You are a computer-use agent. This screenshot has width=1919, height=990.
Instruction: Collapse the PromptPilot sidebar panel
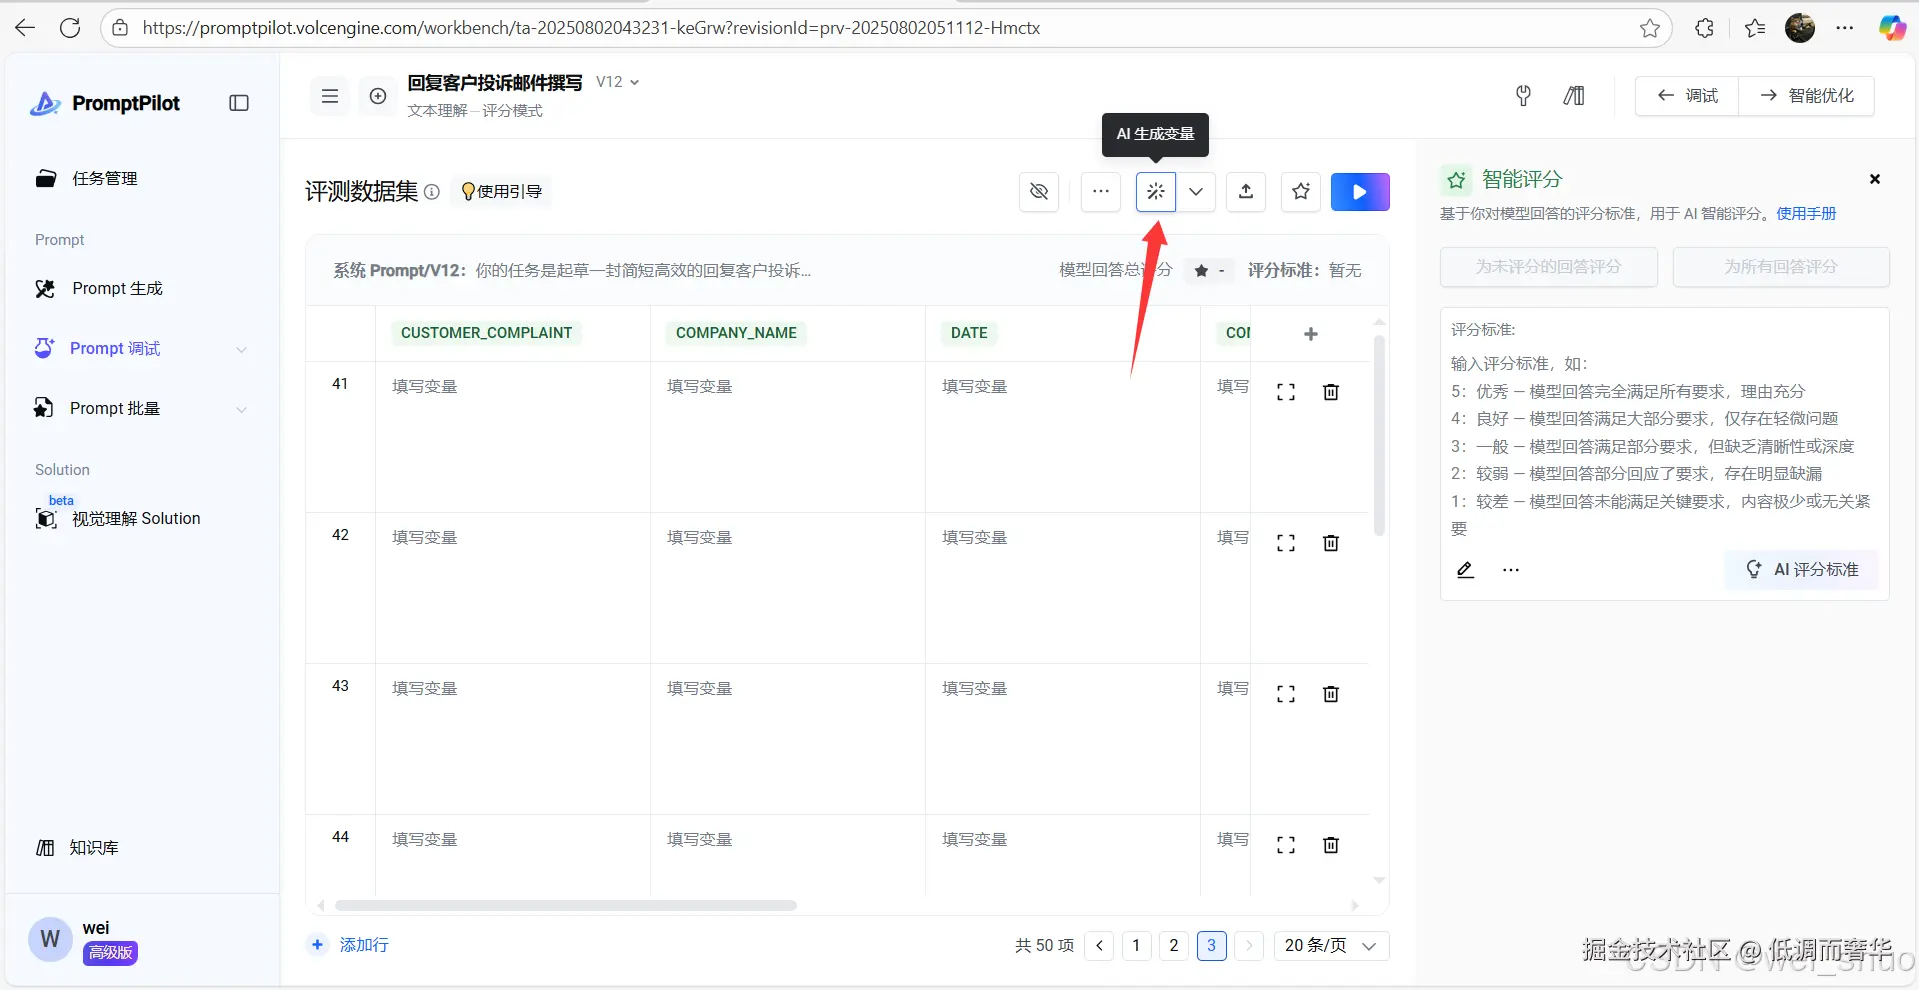[239, 103]
